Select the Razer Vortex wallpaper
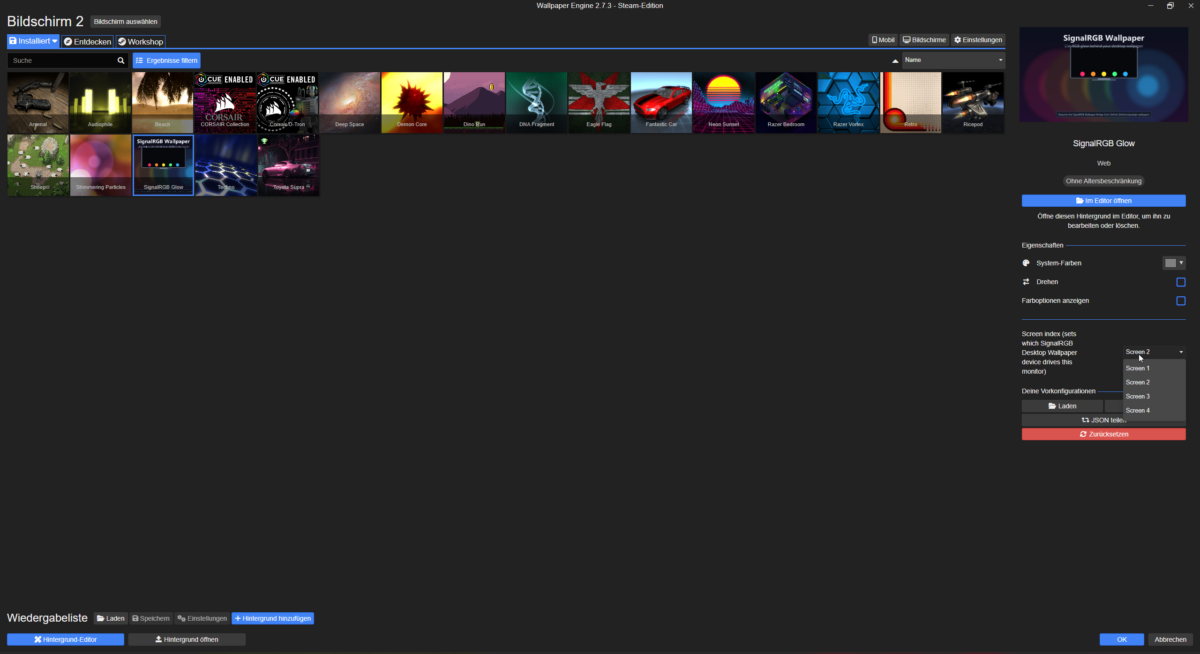Image resolution: width=1200 pixels, height=654 pixels. 848,102
